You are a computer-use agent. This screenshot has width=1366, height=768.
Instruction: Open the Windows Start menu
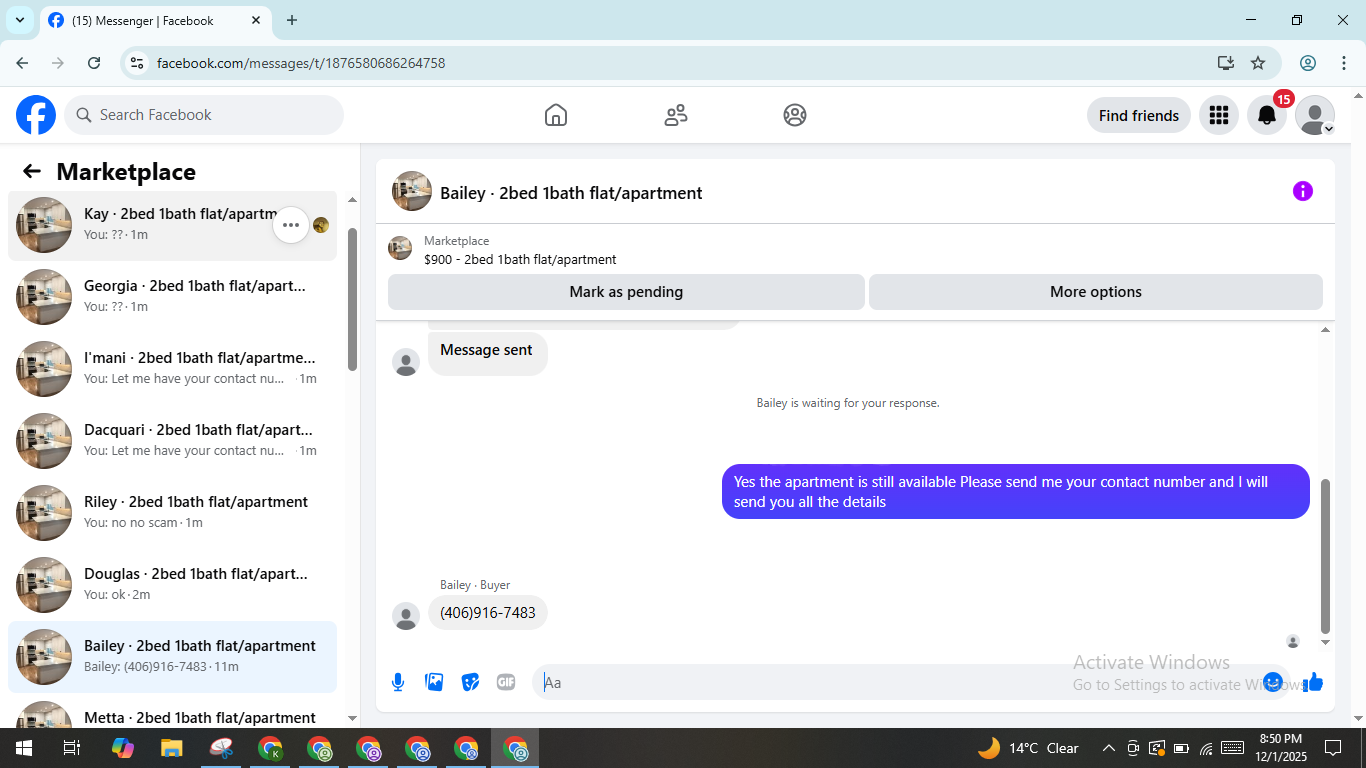point(23,748)
